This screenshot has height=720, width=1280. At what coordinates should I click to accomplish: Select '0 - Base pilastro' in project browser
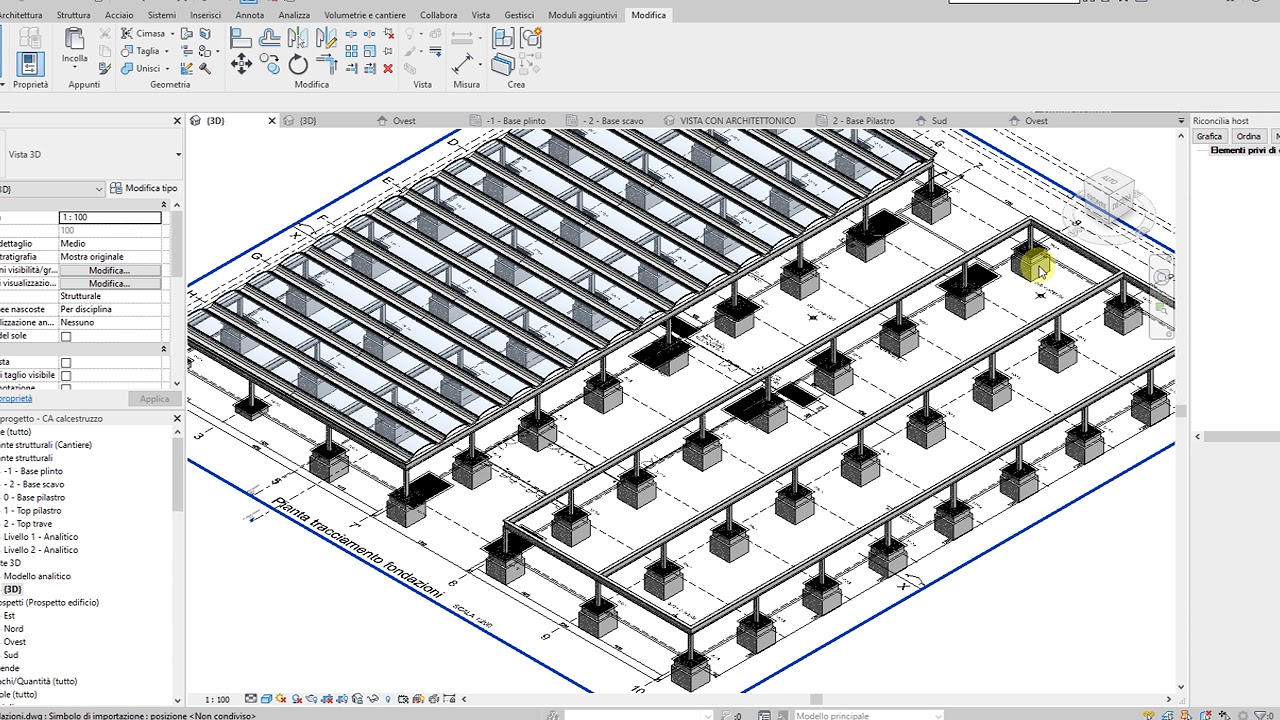(x=34, y=497)
